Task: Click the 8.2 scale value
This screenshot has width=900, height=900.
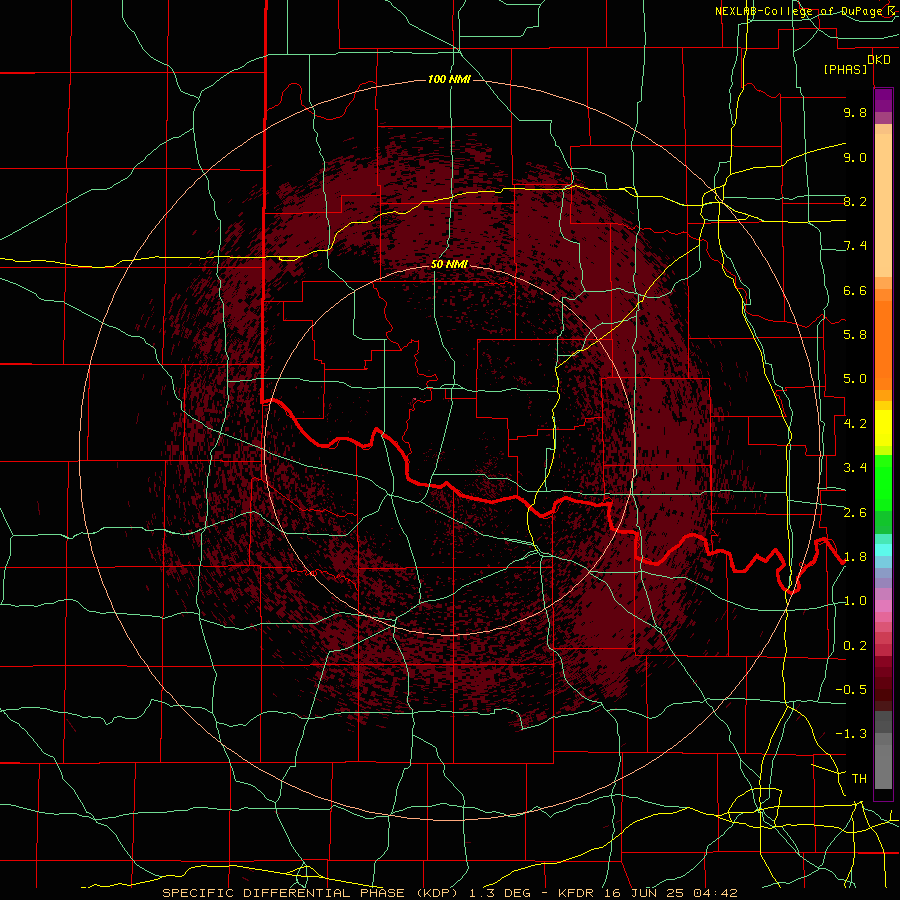Action: coord(855,201)
